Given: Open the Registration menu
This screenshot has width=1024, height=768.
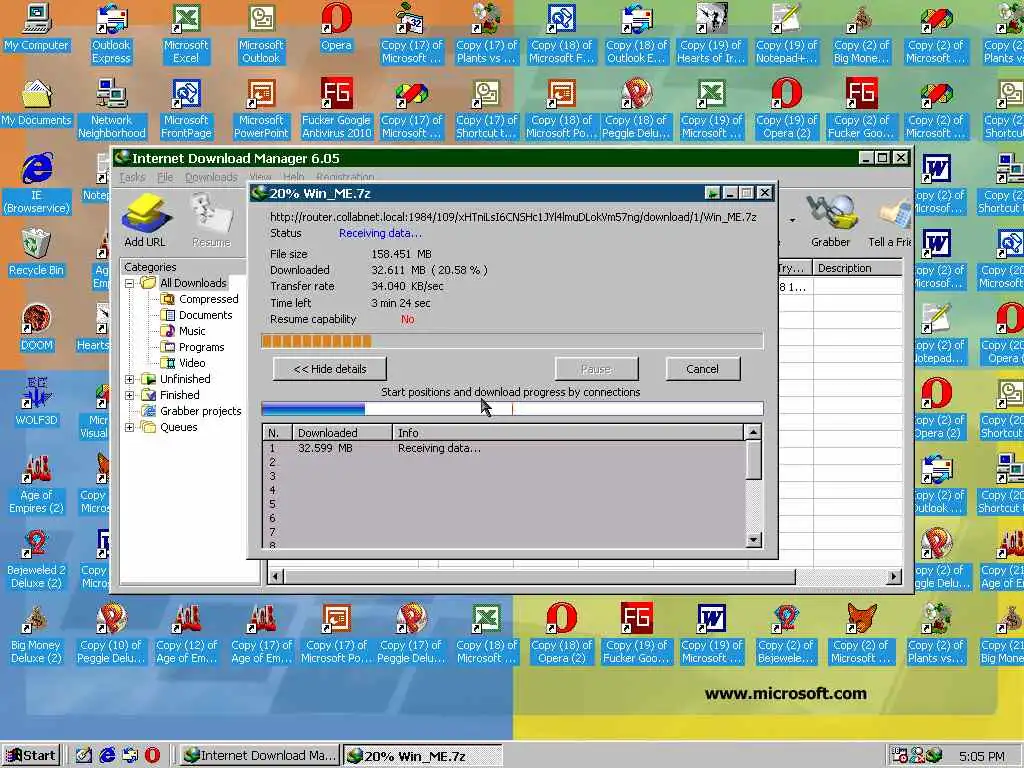Looking at the screenshot, I should [x=345, y=177].
